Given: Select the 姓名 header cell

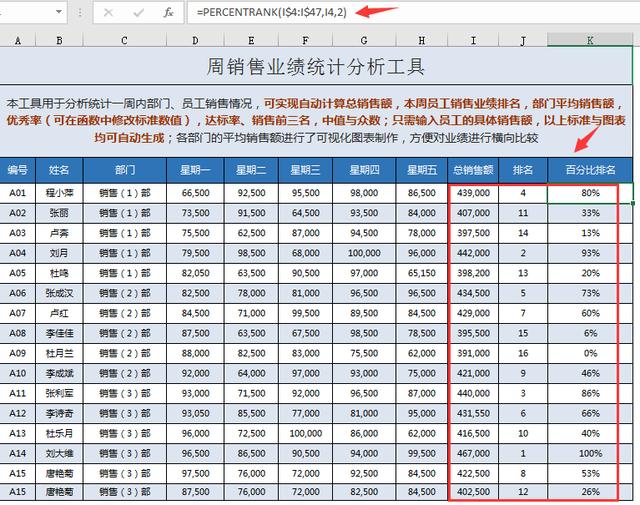Looking at the screenshot, I should pyautogui.click(x=60, y=170).
